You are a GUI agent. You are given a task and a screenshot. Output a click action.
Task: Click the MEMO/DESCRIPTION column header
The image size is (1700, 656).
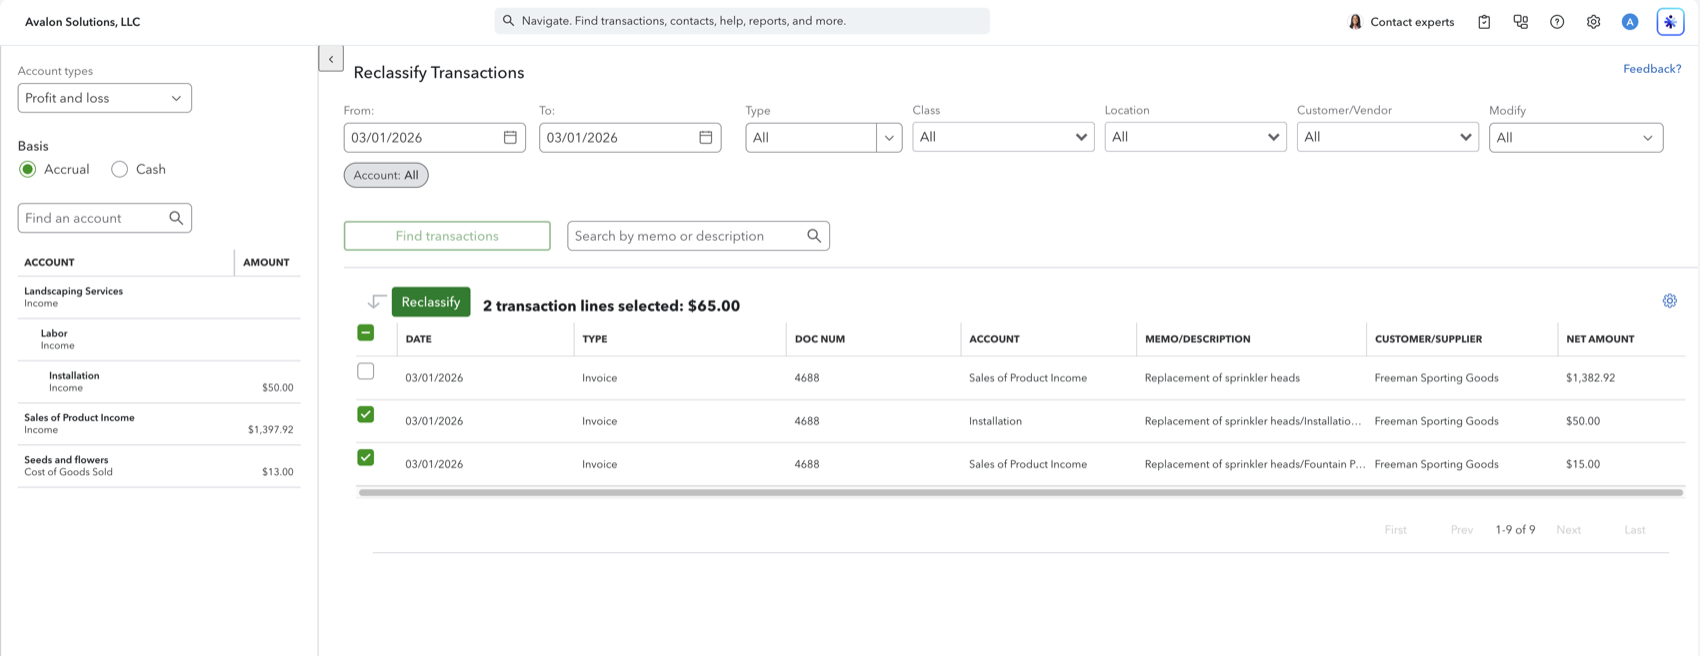pos(1198,339)
